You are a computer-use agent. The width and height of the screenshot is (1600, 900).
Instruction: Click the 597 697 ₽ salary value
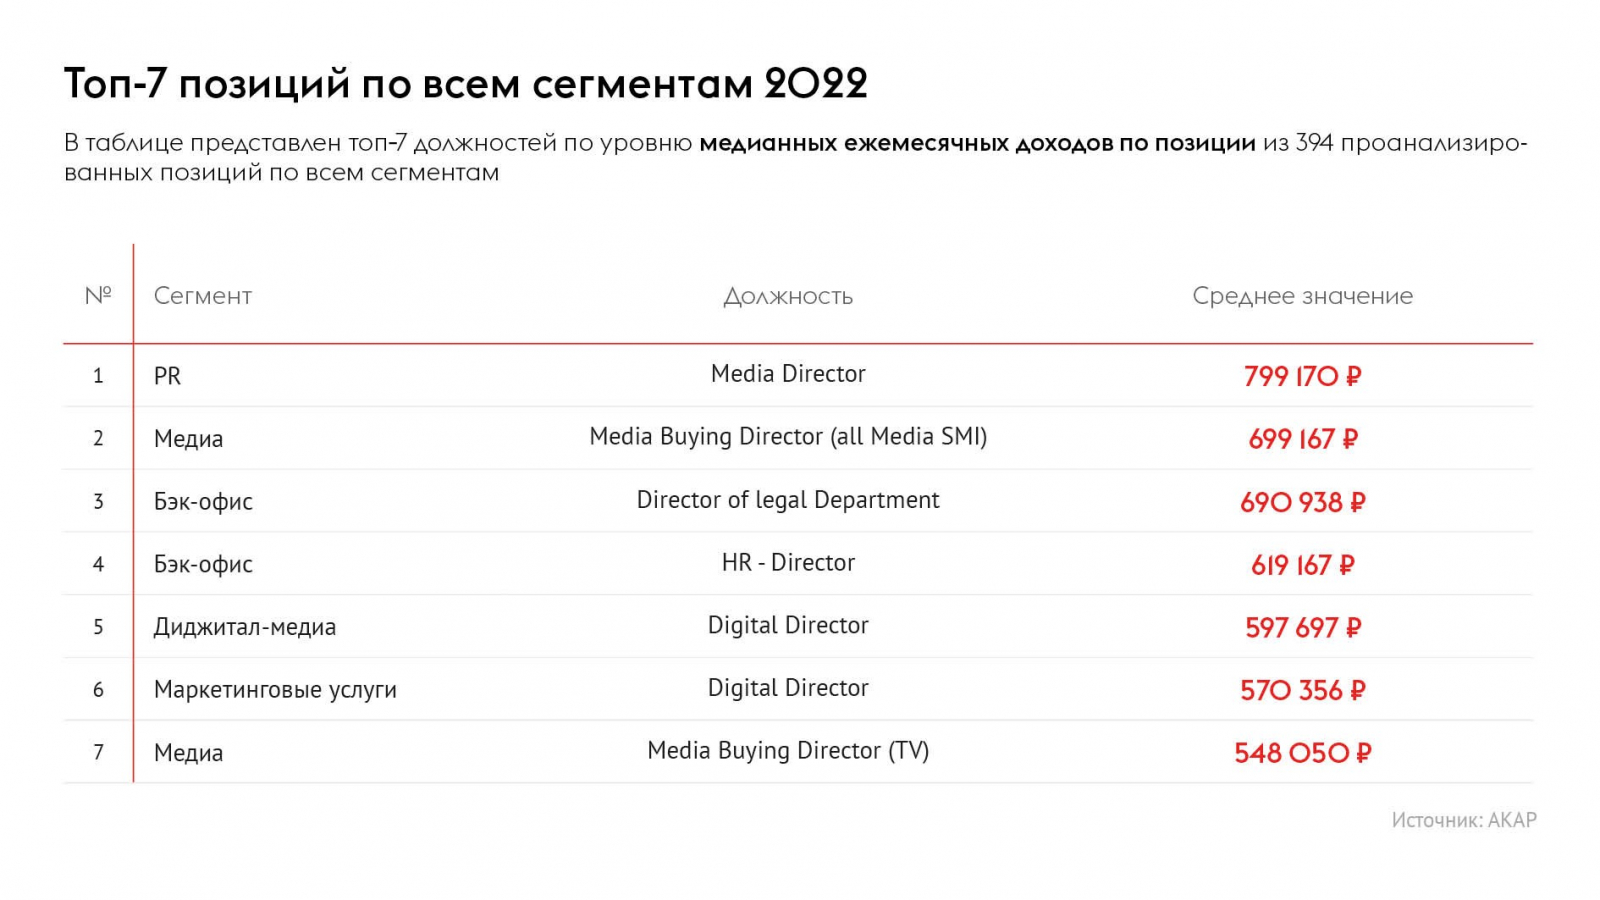click(1302, 628)
